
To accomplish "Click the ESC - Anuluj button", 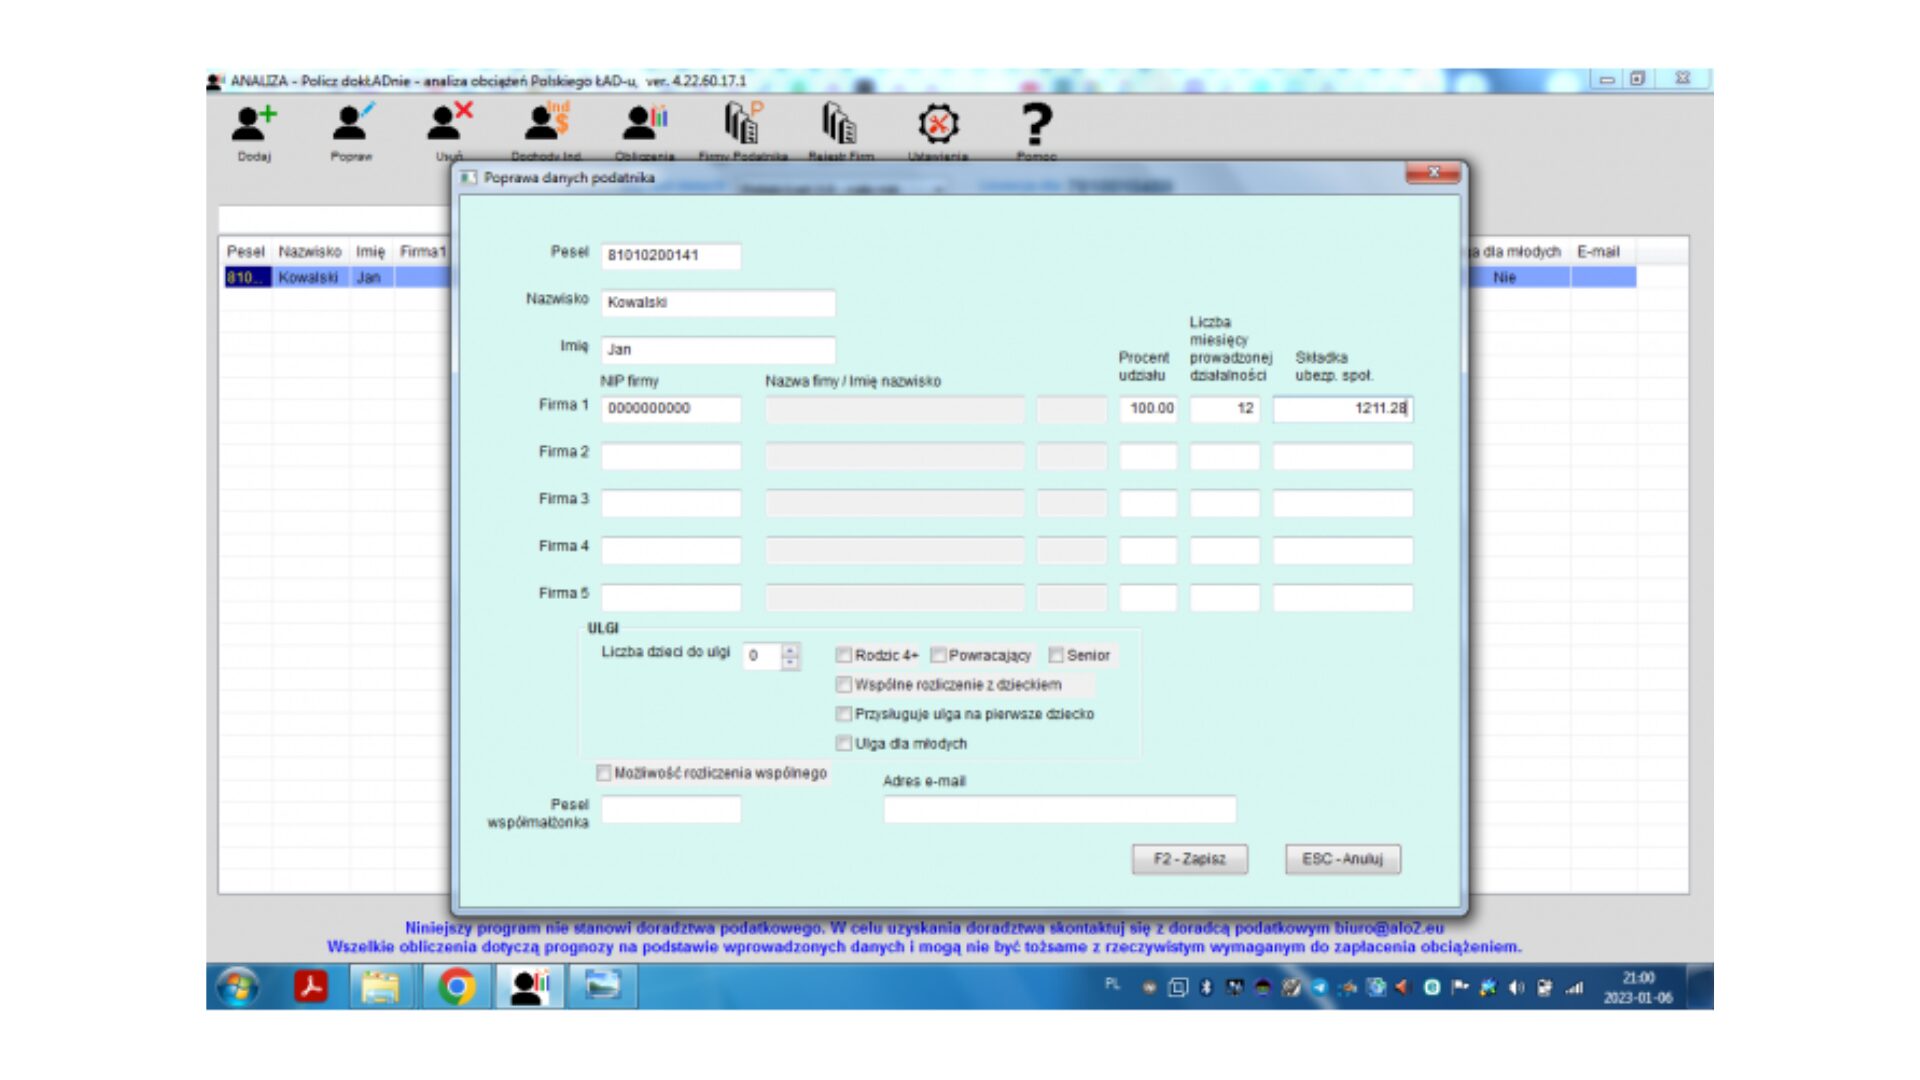I will point(1342,859).
